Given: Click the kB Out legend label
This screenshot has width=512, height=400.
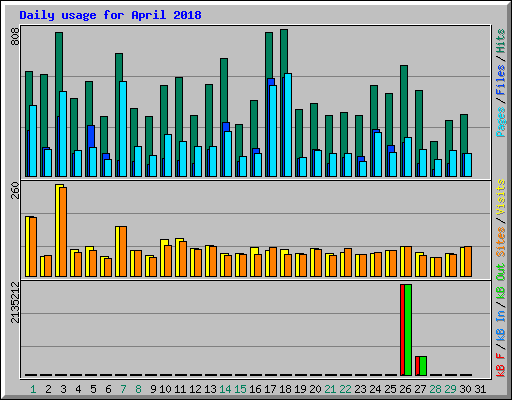Looking at the screenshot, I should click(x=501, y=281).
